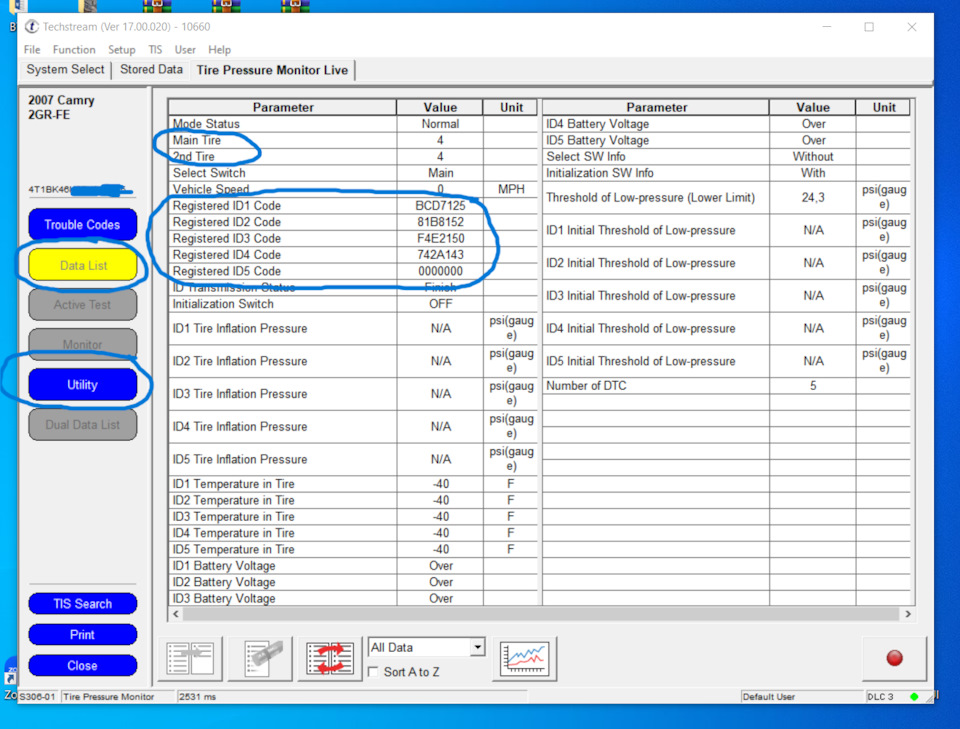Click the Registered ID5 Code value 0000000

point(440,271)
